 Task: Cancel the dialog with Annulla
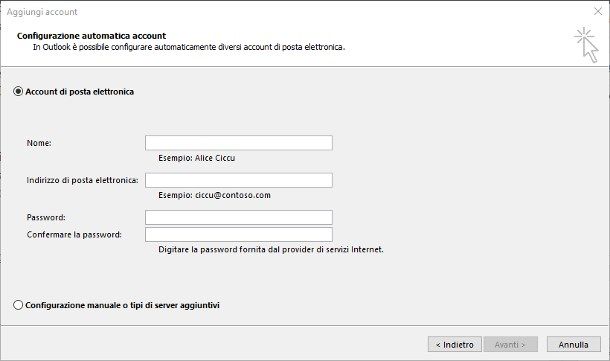pyautogui.click(x=573, y=344)
